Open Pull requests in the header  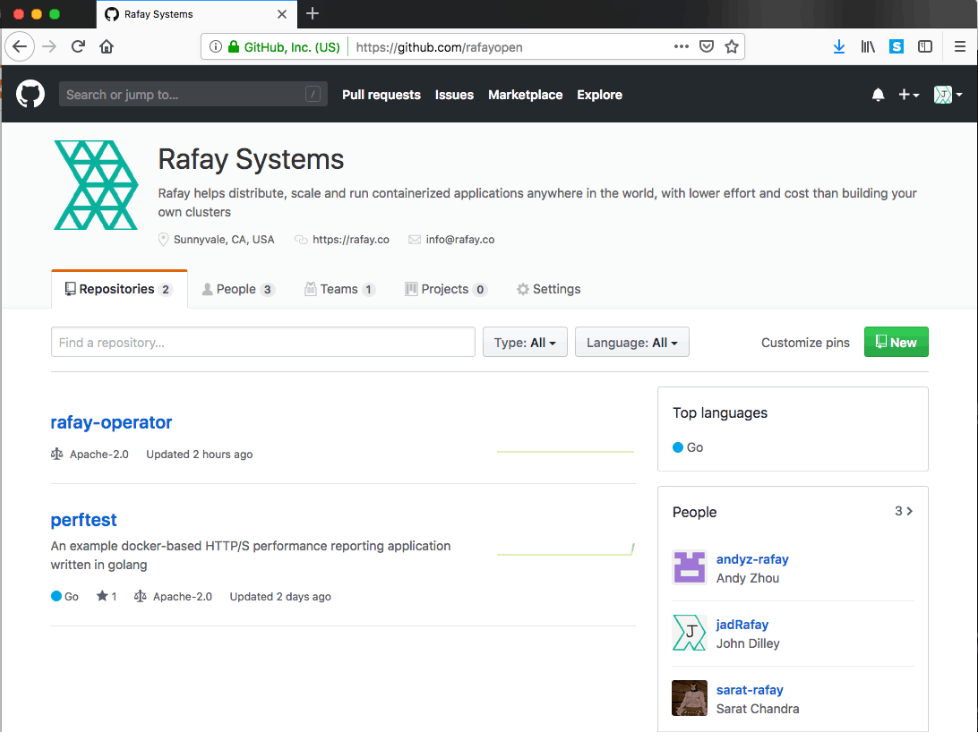pyautogui.click(x=381, y=95)
